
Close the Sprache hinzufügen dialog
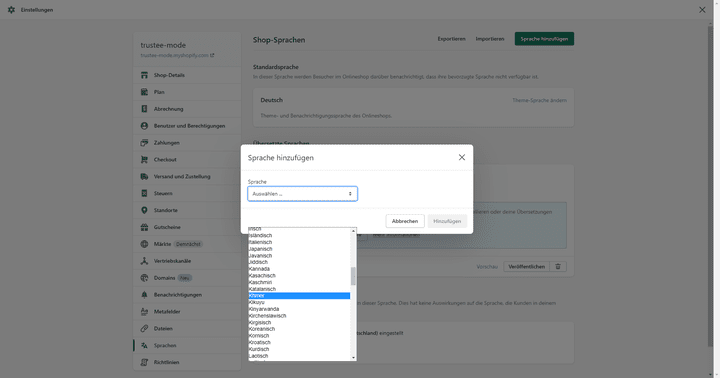461,157
